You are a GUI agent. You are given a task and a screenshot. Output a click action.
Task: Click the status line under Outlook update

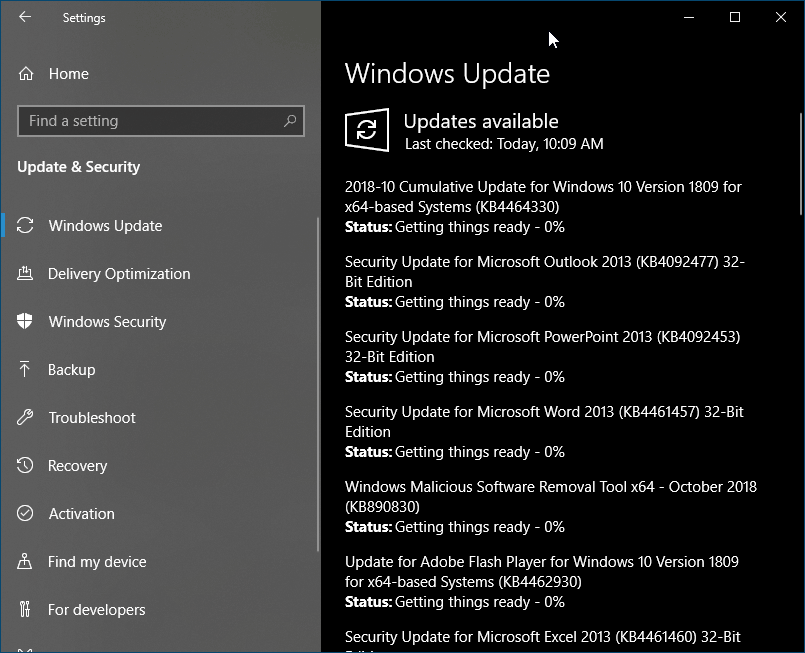pos(454,302)
